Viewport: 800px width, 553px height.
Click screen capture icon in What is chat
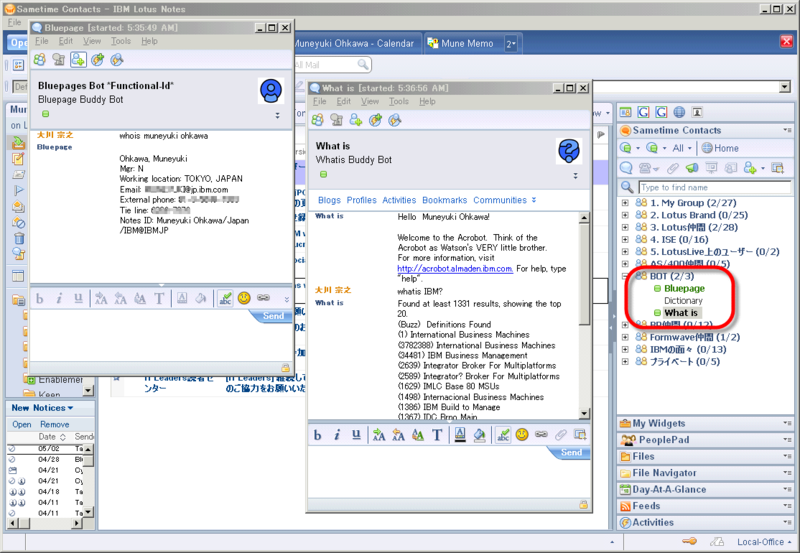tap(580, 435)
